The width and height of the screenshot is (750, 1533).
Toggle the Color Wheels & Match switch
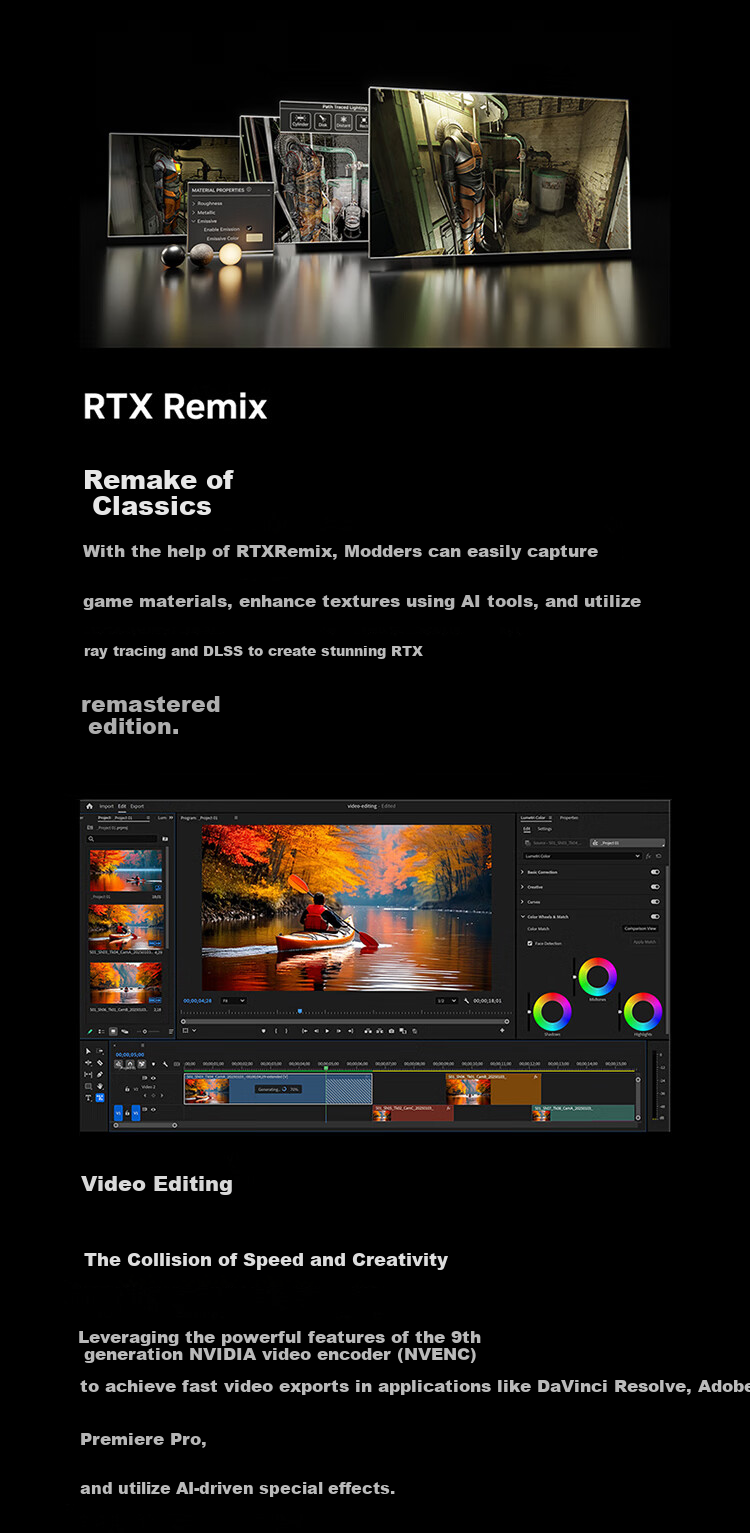click(655, 916)
